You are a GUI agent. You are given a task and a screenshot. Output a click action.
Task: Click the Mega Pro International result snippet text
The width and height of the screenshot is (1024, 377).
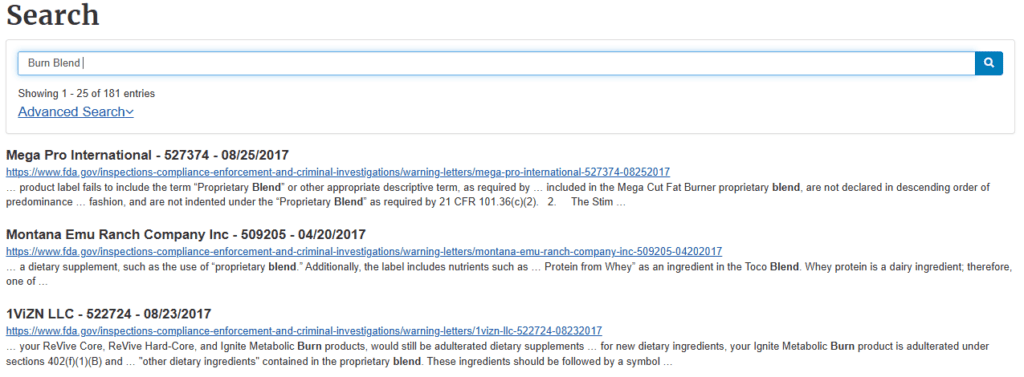pos(498,195)
